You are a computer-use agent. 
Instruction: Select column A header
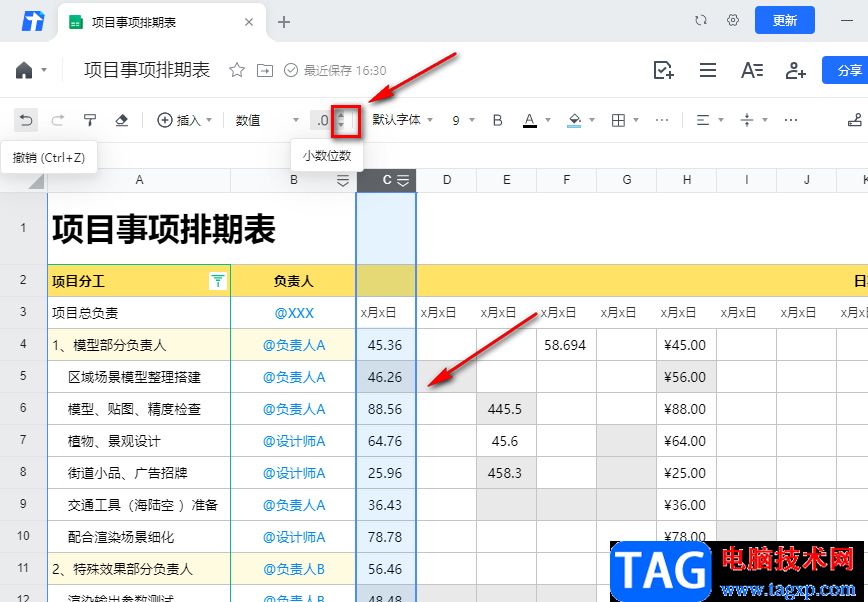[139, 180]
